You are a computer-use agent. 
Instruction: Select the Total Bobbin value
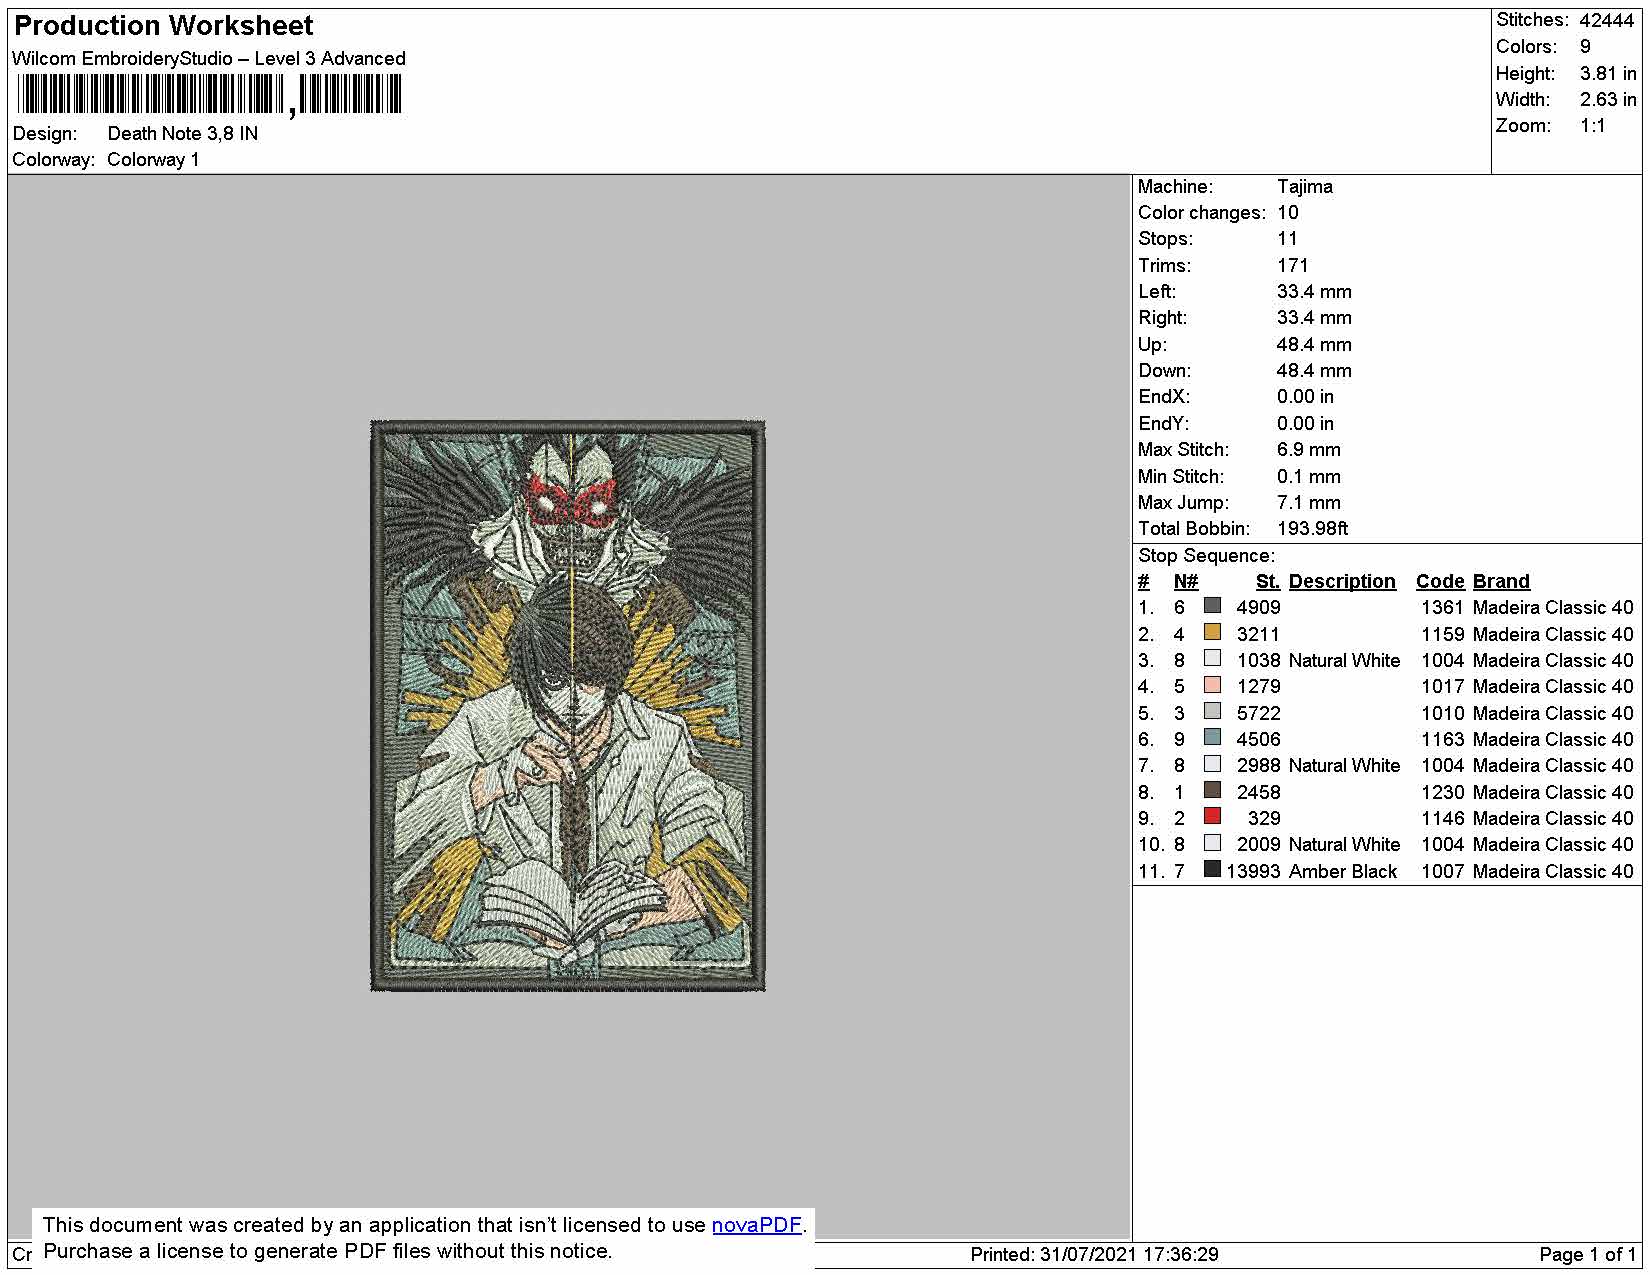(1312, 529)
